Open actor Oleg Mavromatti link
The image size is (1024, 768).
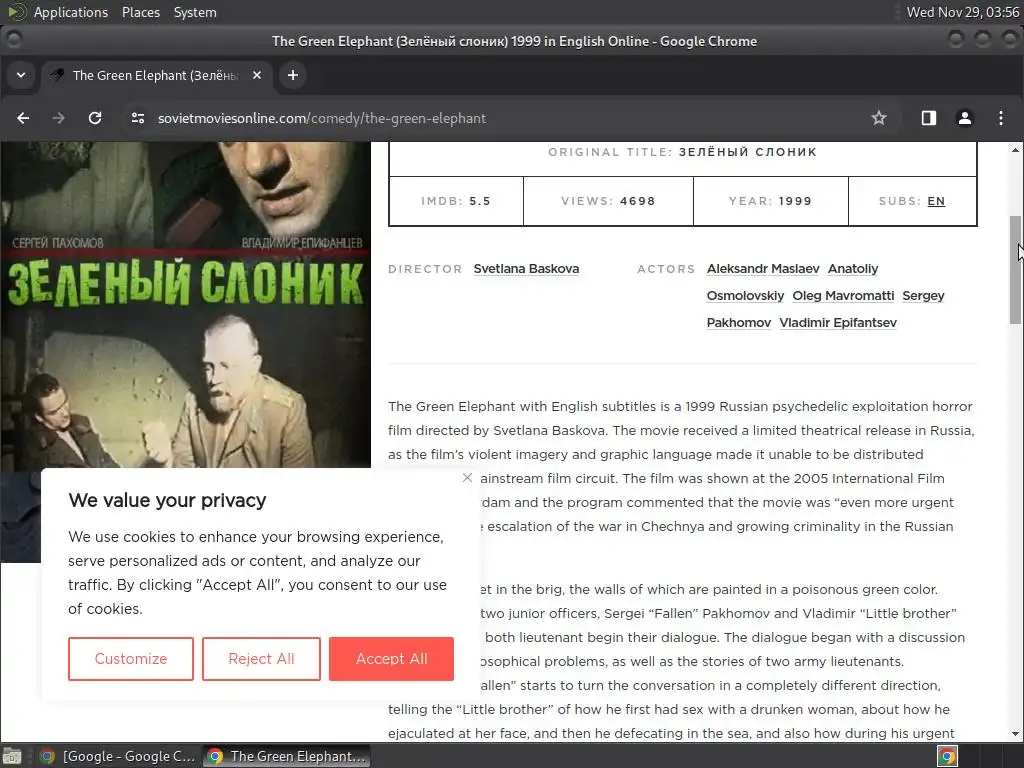pos(843,296)
